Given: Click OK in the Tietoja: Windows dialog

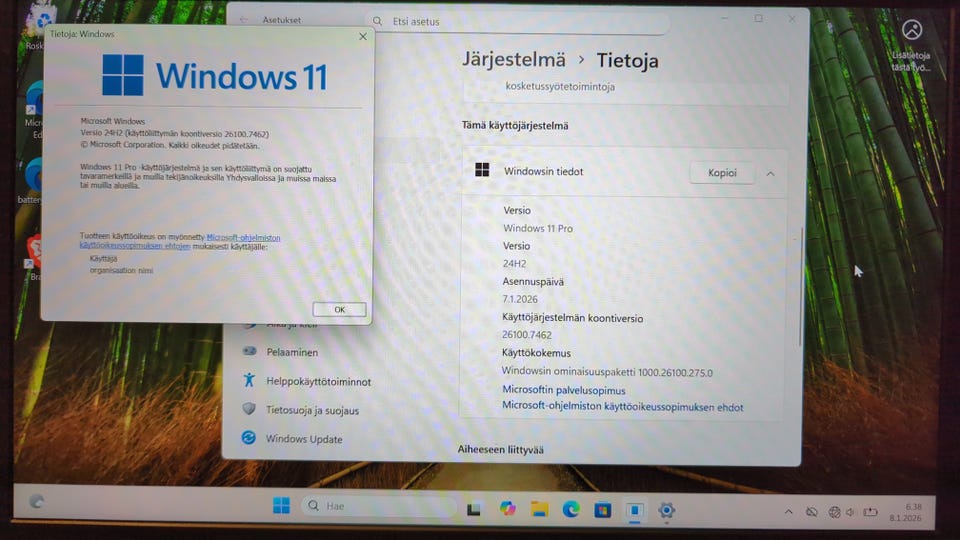Looking at the screenshot, I should pyautogui.click(x=339, y=309).
